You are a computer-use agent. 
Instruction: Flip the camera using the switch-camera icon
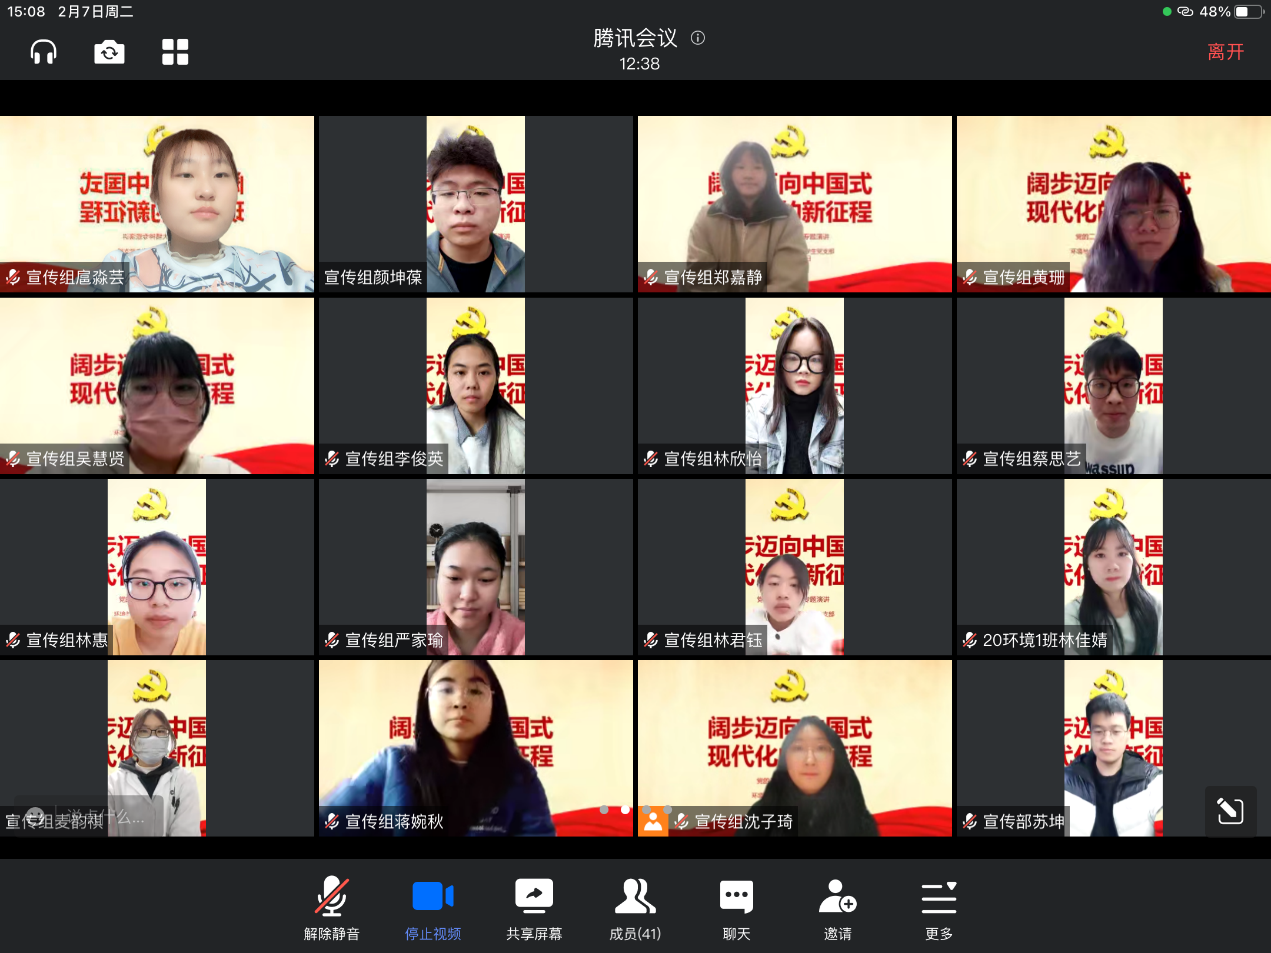tap(109, 52)
